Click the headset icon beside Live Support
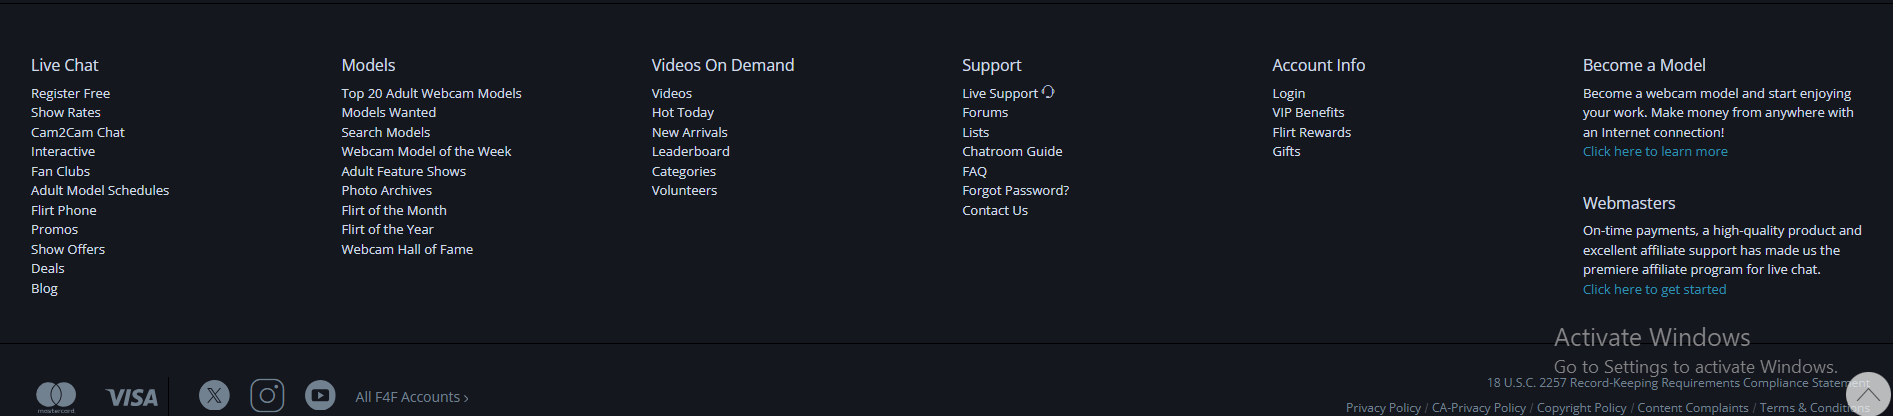Screen dimensions: 1893x416 [x=1048, y=92]
